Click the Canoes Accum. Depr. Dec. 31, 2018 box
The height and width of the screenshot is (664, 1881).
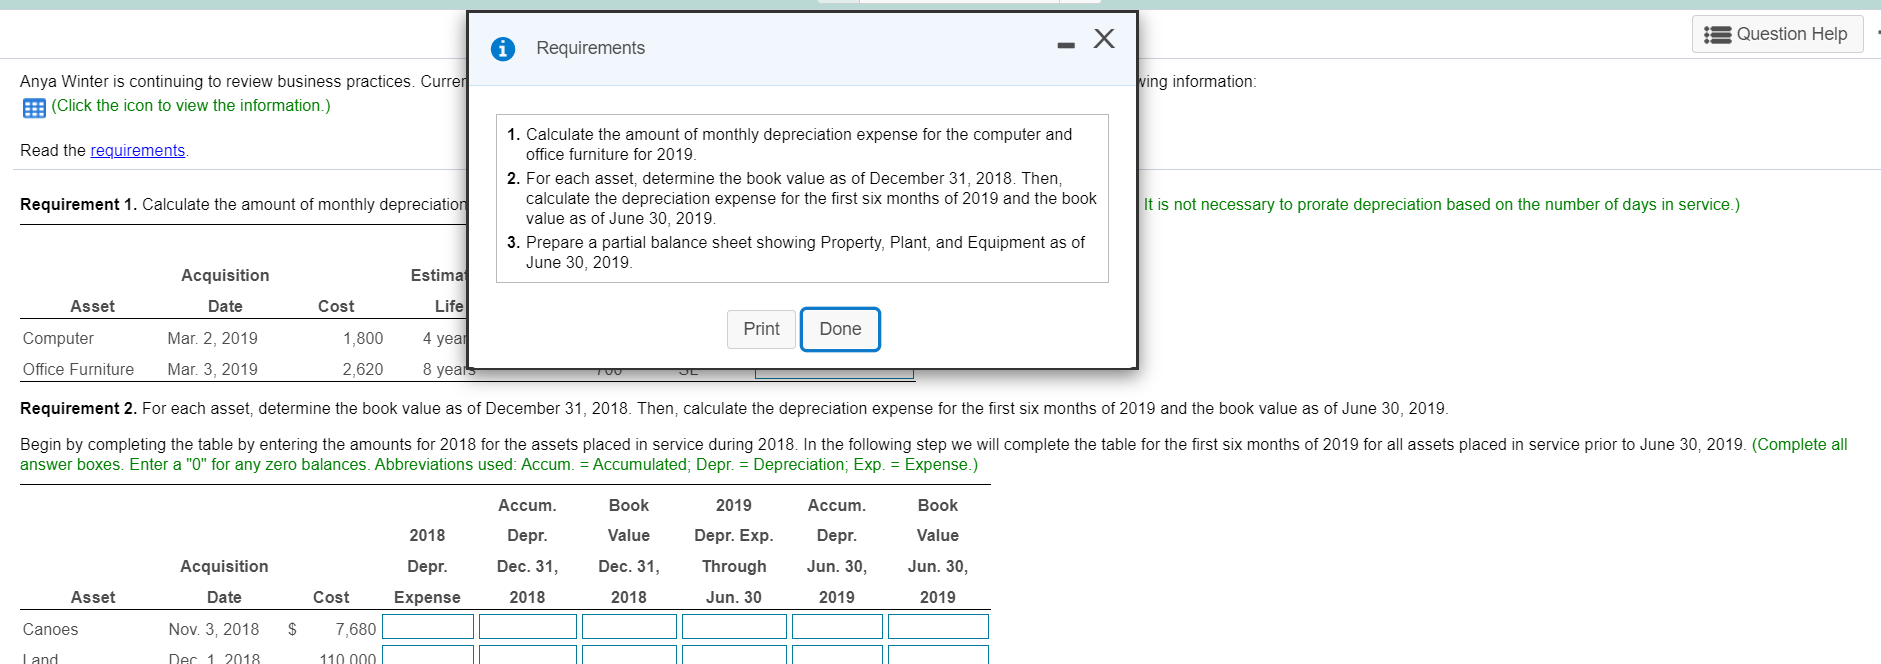(x=528, y=626)
